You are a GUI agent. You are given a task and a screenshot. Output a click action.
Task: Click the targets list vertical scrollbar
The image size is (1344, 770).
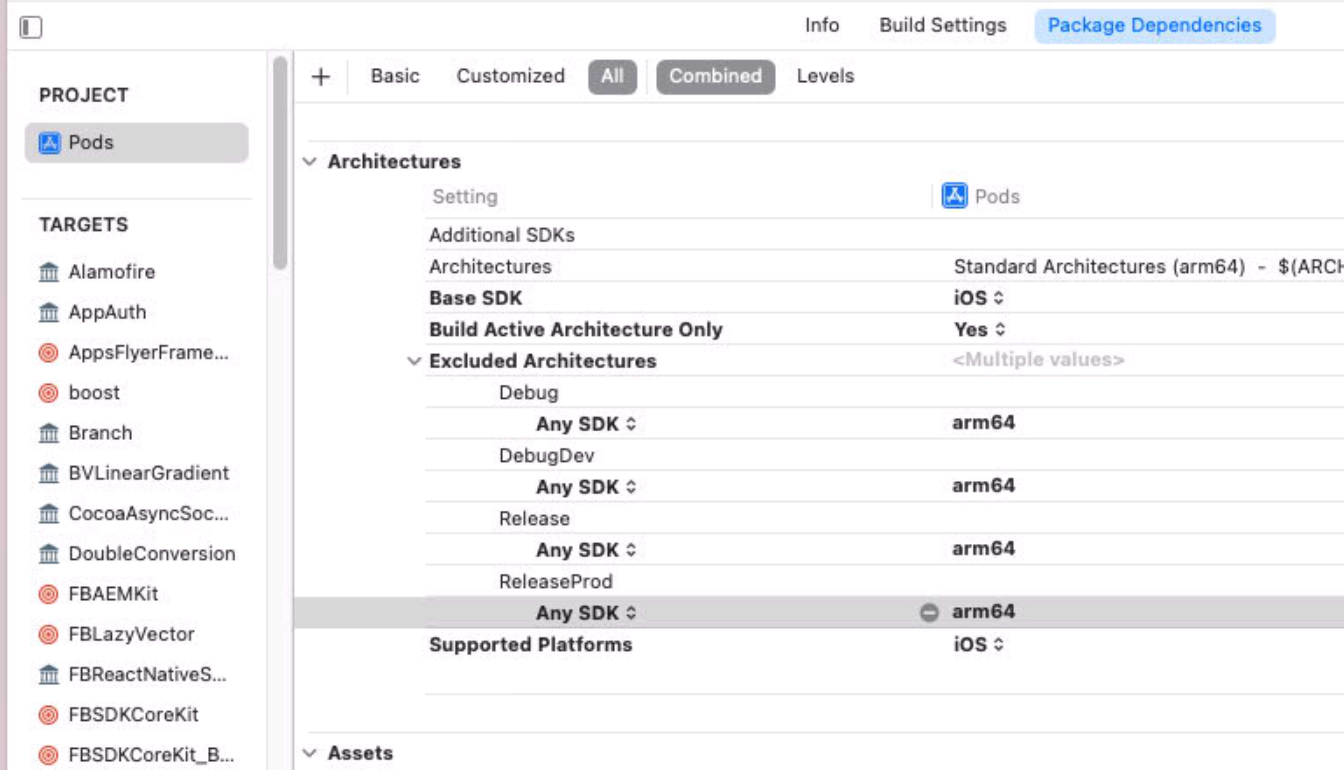point(280,163)
